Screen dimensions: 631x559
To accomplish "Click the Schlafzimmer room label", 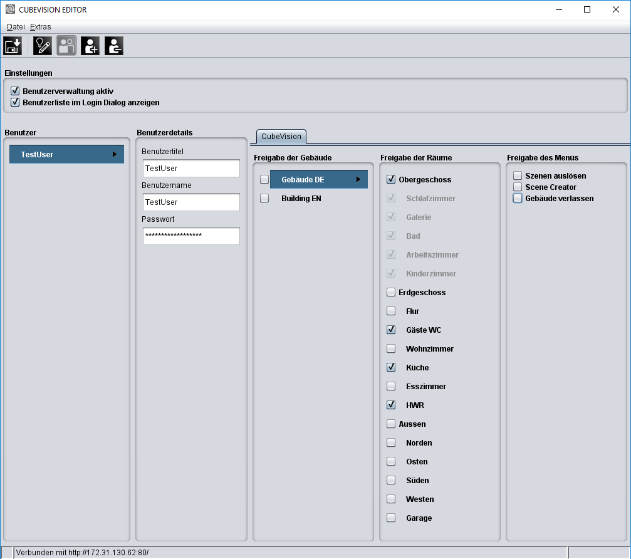I will point(431,198).
